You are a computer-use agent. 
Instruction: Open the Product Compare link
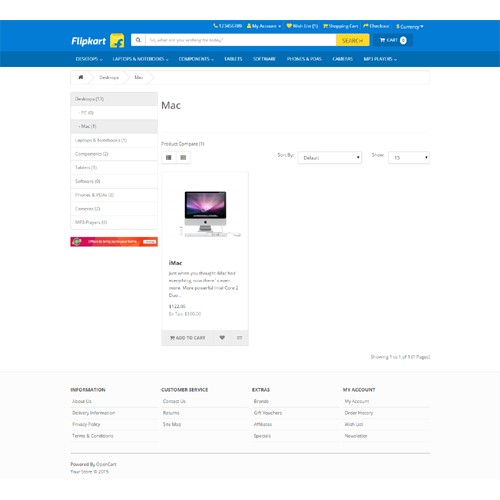pyautogui.click(x=183, y=144)
